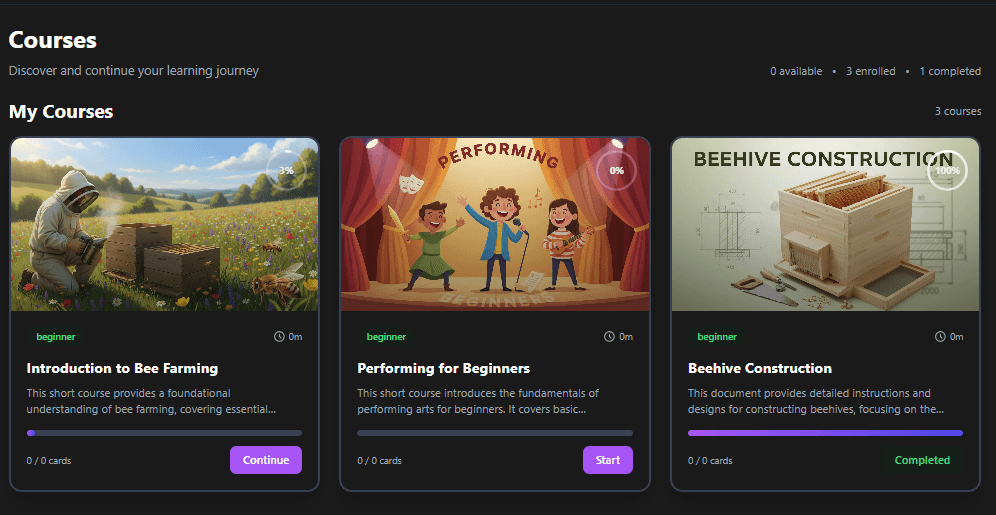Click the clock icon on Introduction to Bee Farming
Viewport: 996px width, 515px height.
279,337
